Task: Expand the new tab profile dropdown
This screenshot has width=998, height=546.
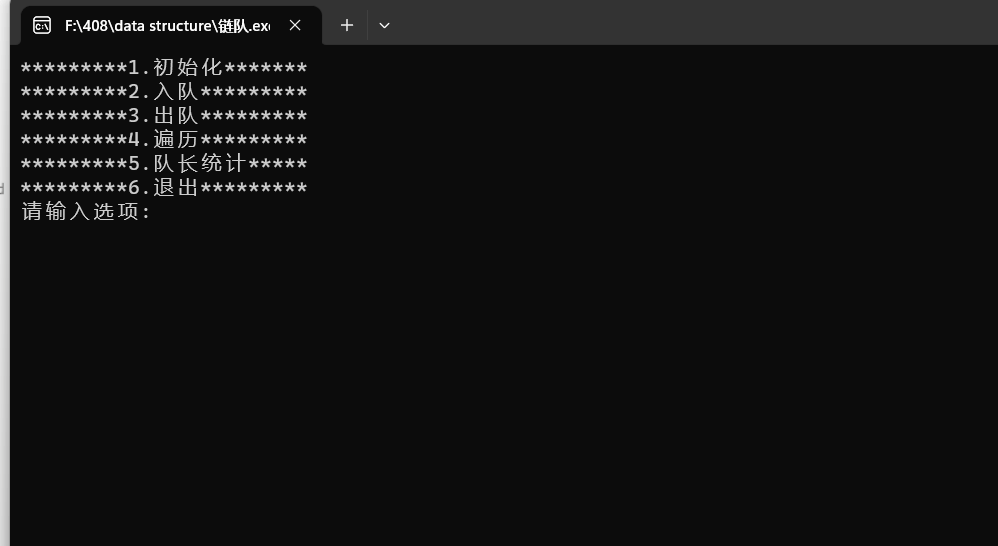Action: 384,25
